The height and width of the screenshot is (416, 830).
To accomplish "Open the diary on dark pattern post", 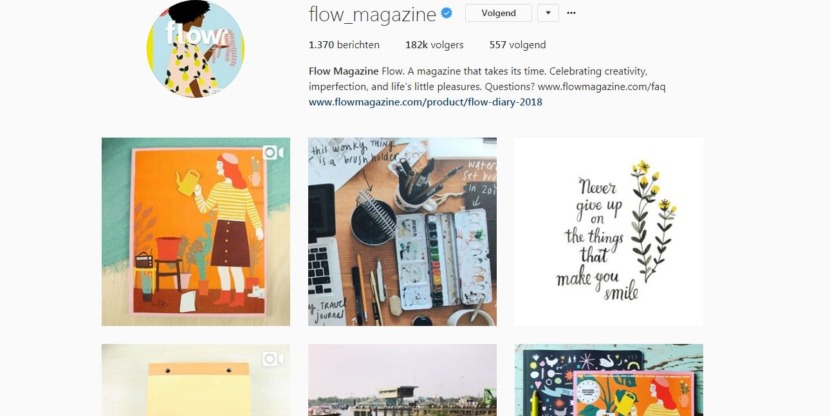I will (609, 380).
